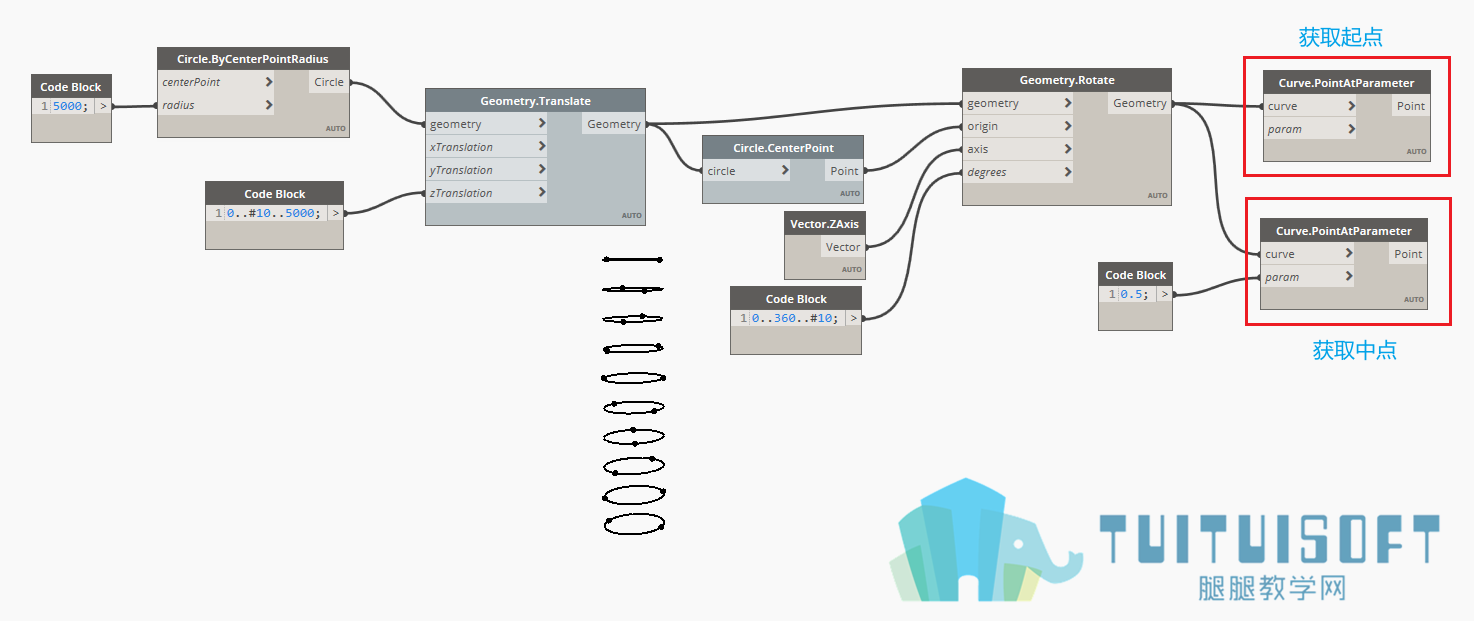Click the 0..360..#10; code field
Screen dimensions: 1474x621
[797, 318]
